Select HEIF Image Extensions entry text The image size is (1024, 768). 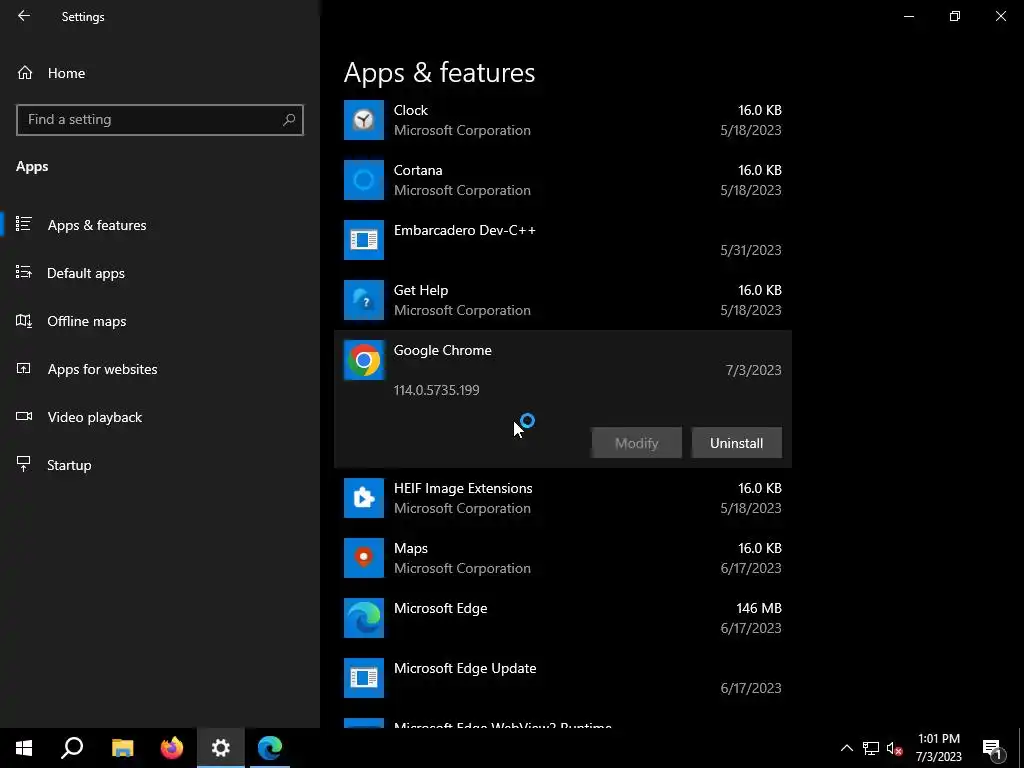463,488
